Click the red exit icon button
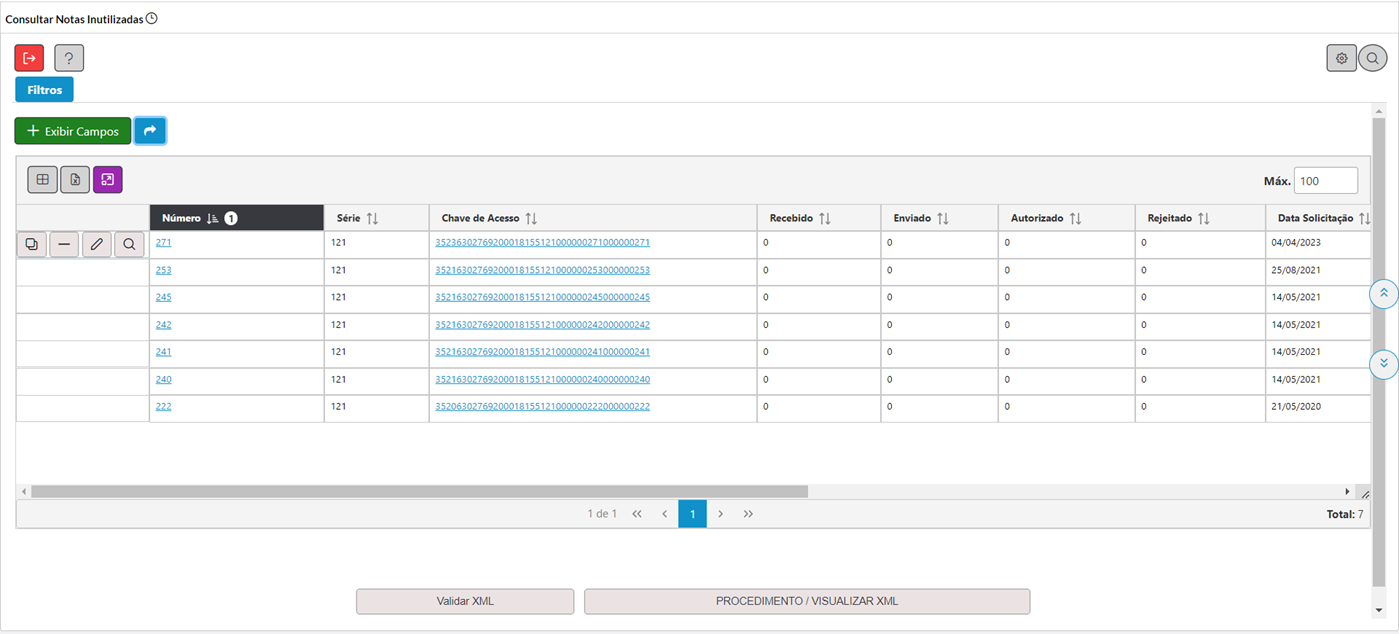 tap(29, 58)
